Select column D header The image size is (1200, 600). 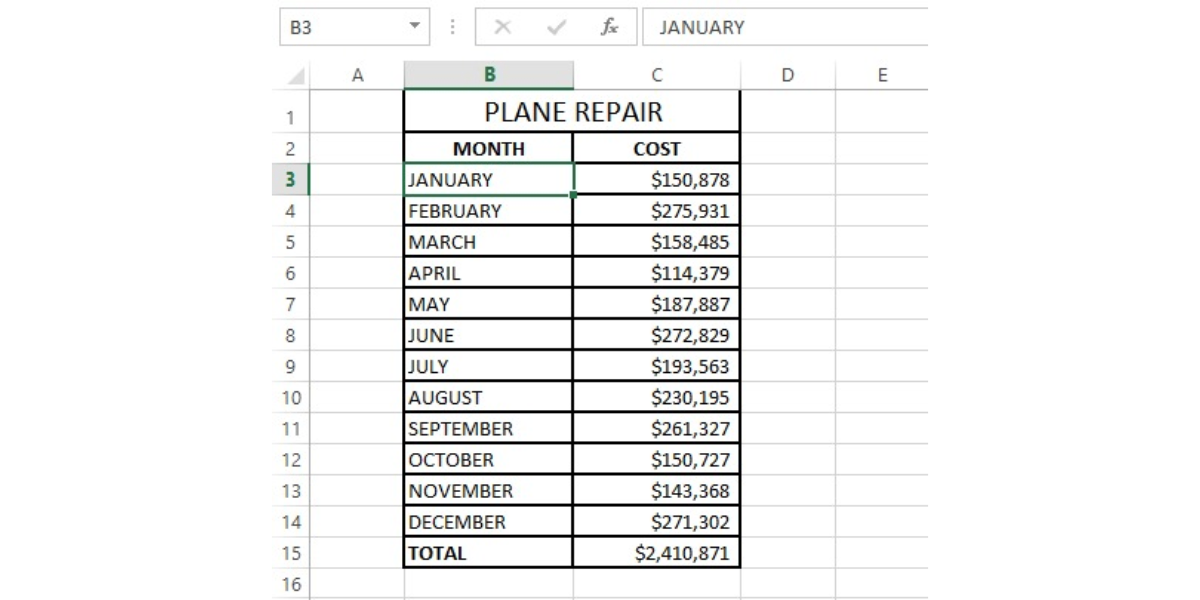tap(787, 75)
